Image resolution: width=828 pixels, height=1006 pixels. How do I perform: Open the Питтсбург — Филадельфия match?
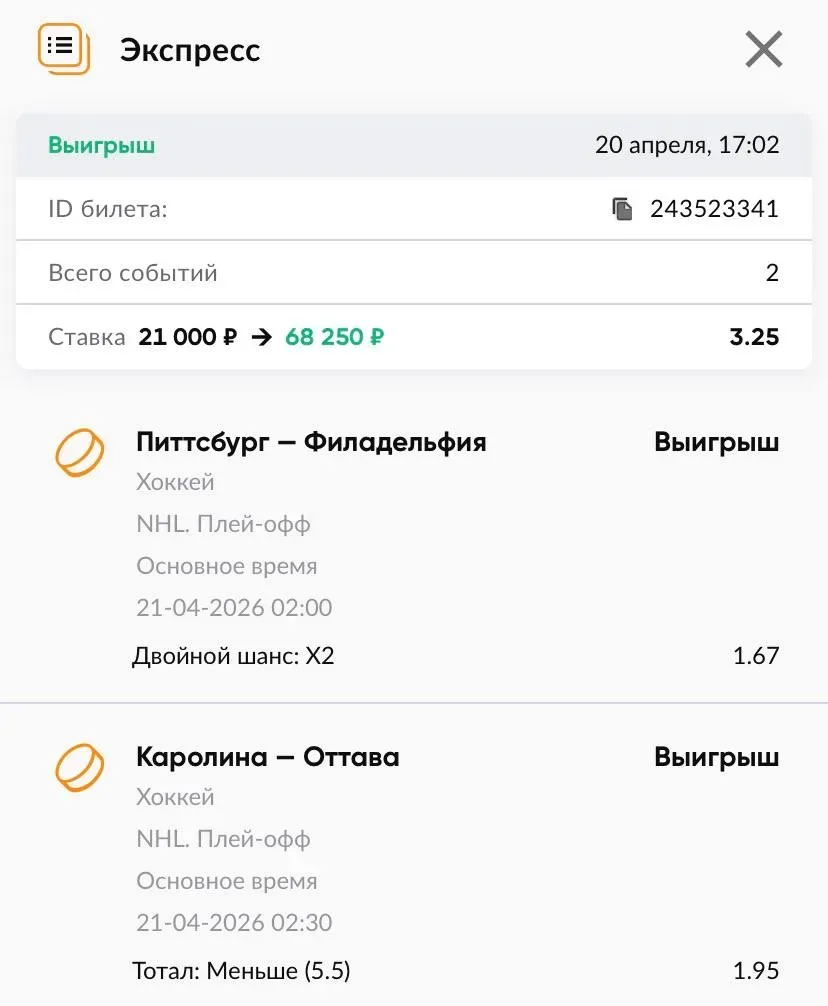point(311,442)
